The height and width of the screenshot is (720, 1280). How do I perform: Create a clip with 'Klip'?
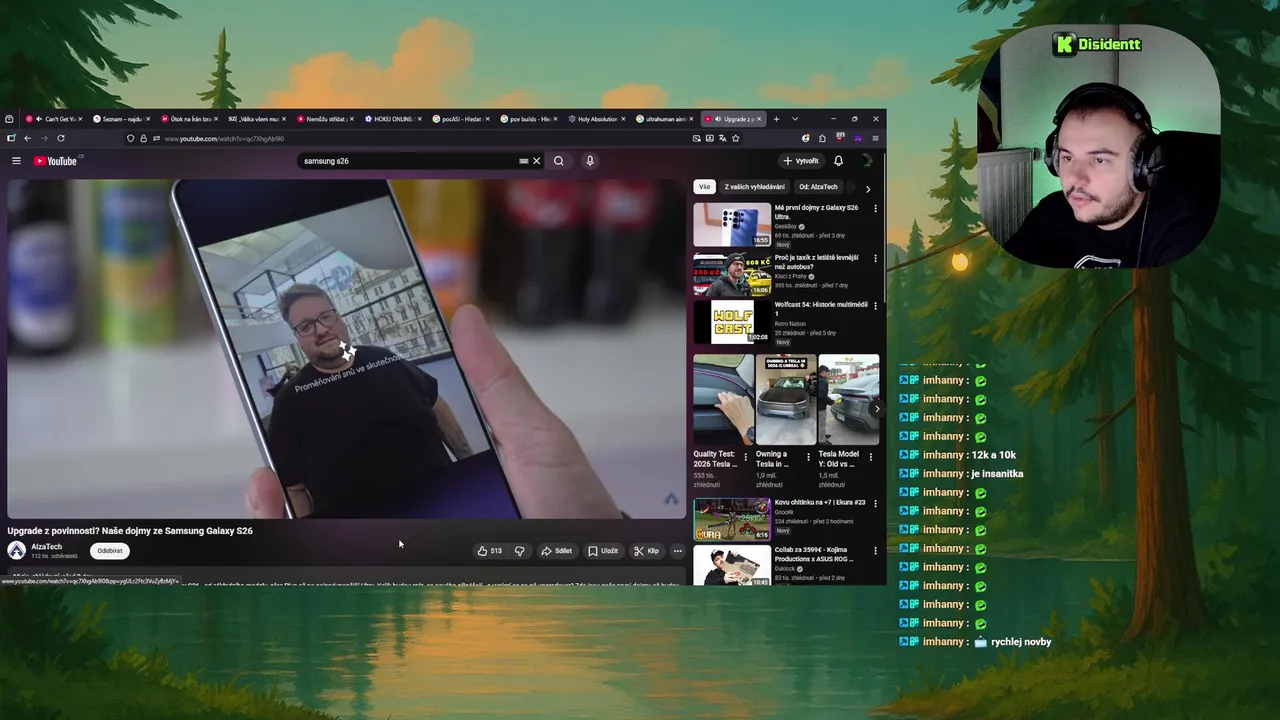click(647, 551)
